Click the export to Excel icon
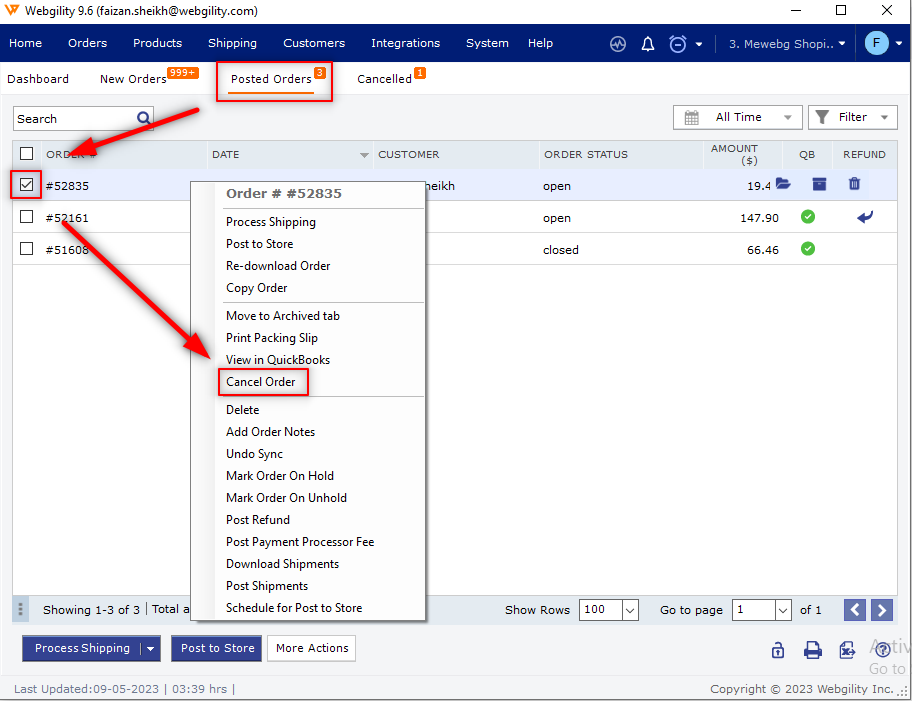 (x=847, y=649)
